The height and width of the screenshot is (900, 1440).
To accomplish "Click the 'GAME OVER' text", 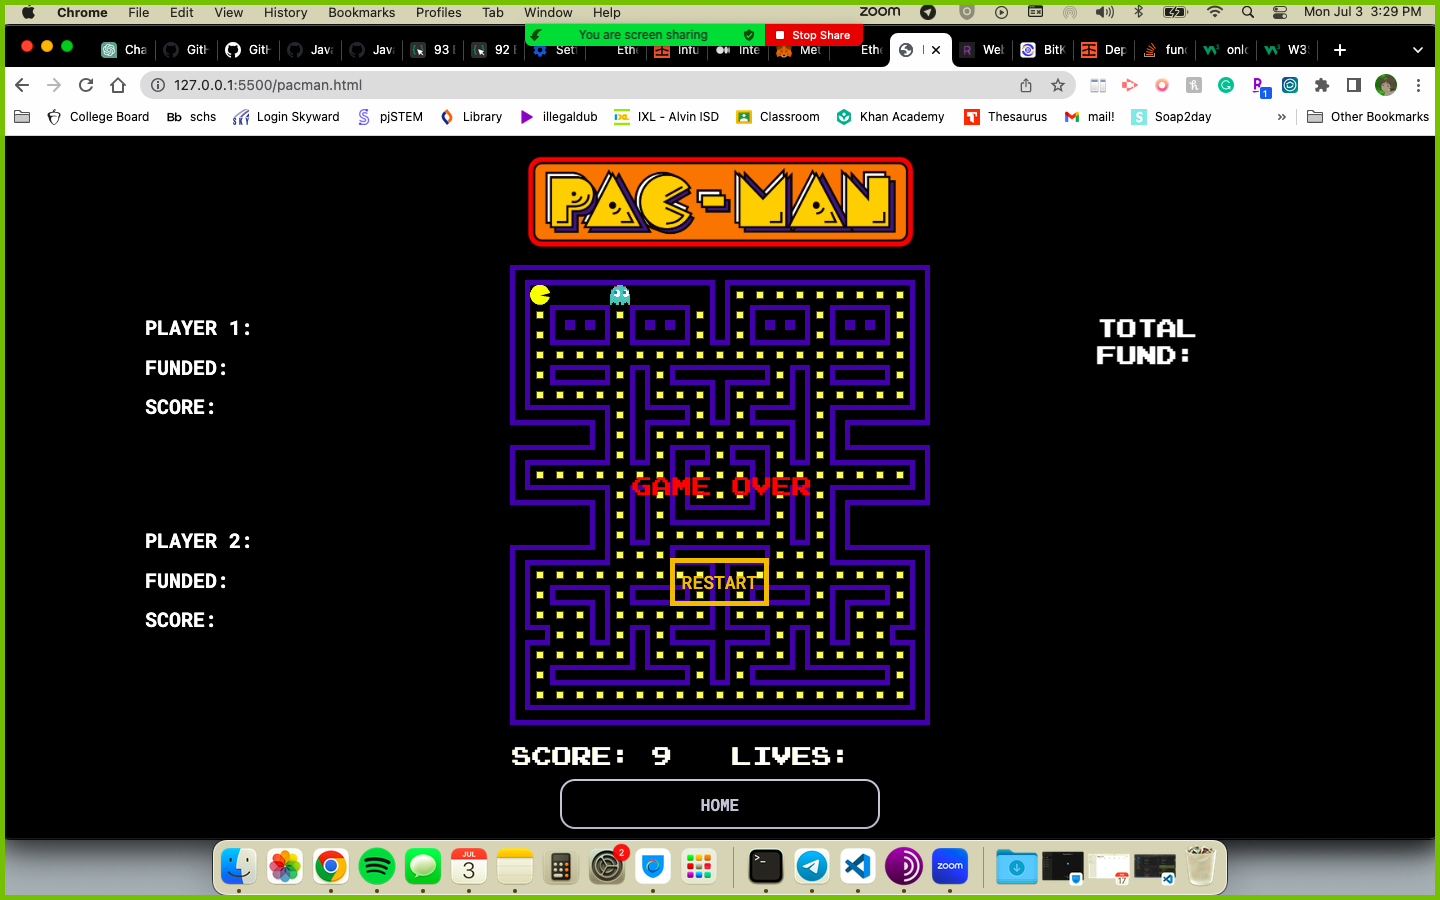I will pyautogui.click(x=721, y=487).
